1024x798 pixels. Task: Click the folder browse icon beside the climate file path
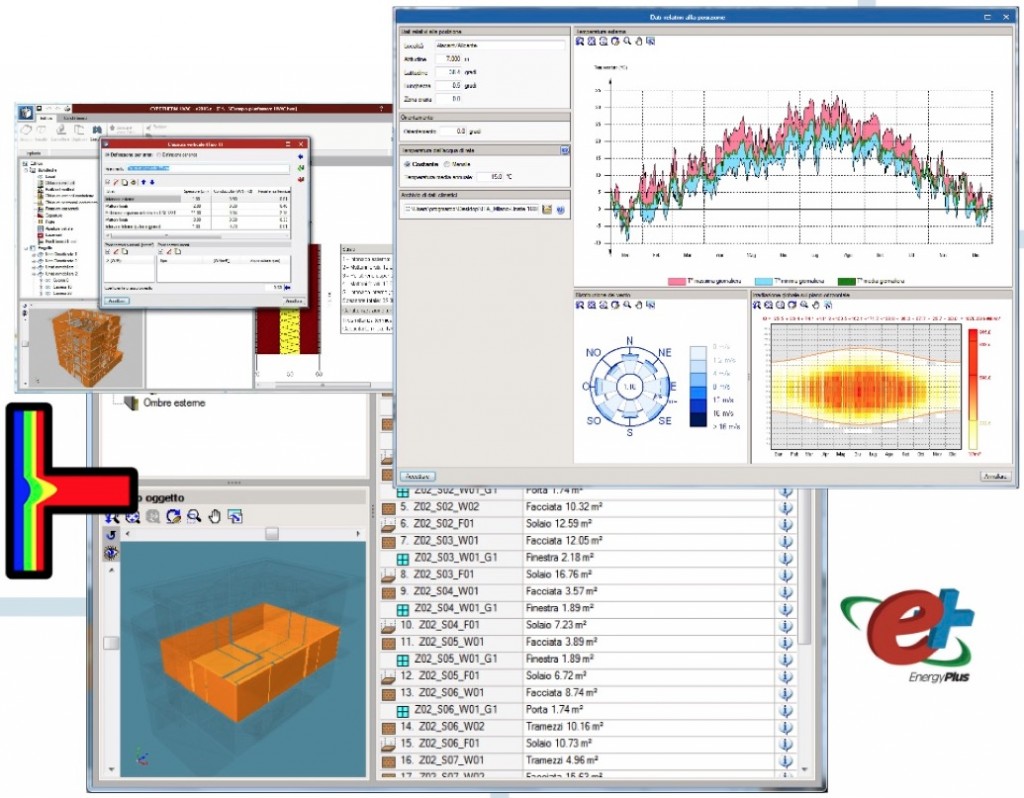(547, 209)
